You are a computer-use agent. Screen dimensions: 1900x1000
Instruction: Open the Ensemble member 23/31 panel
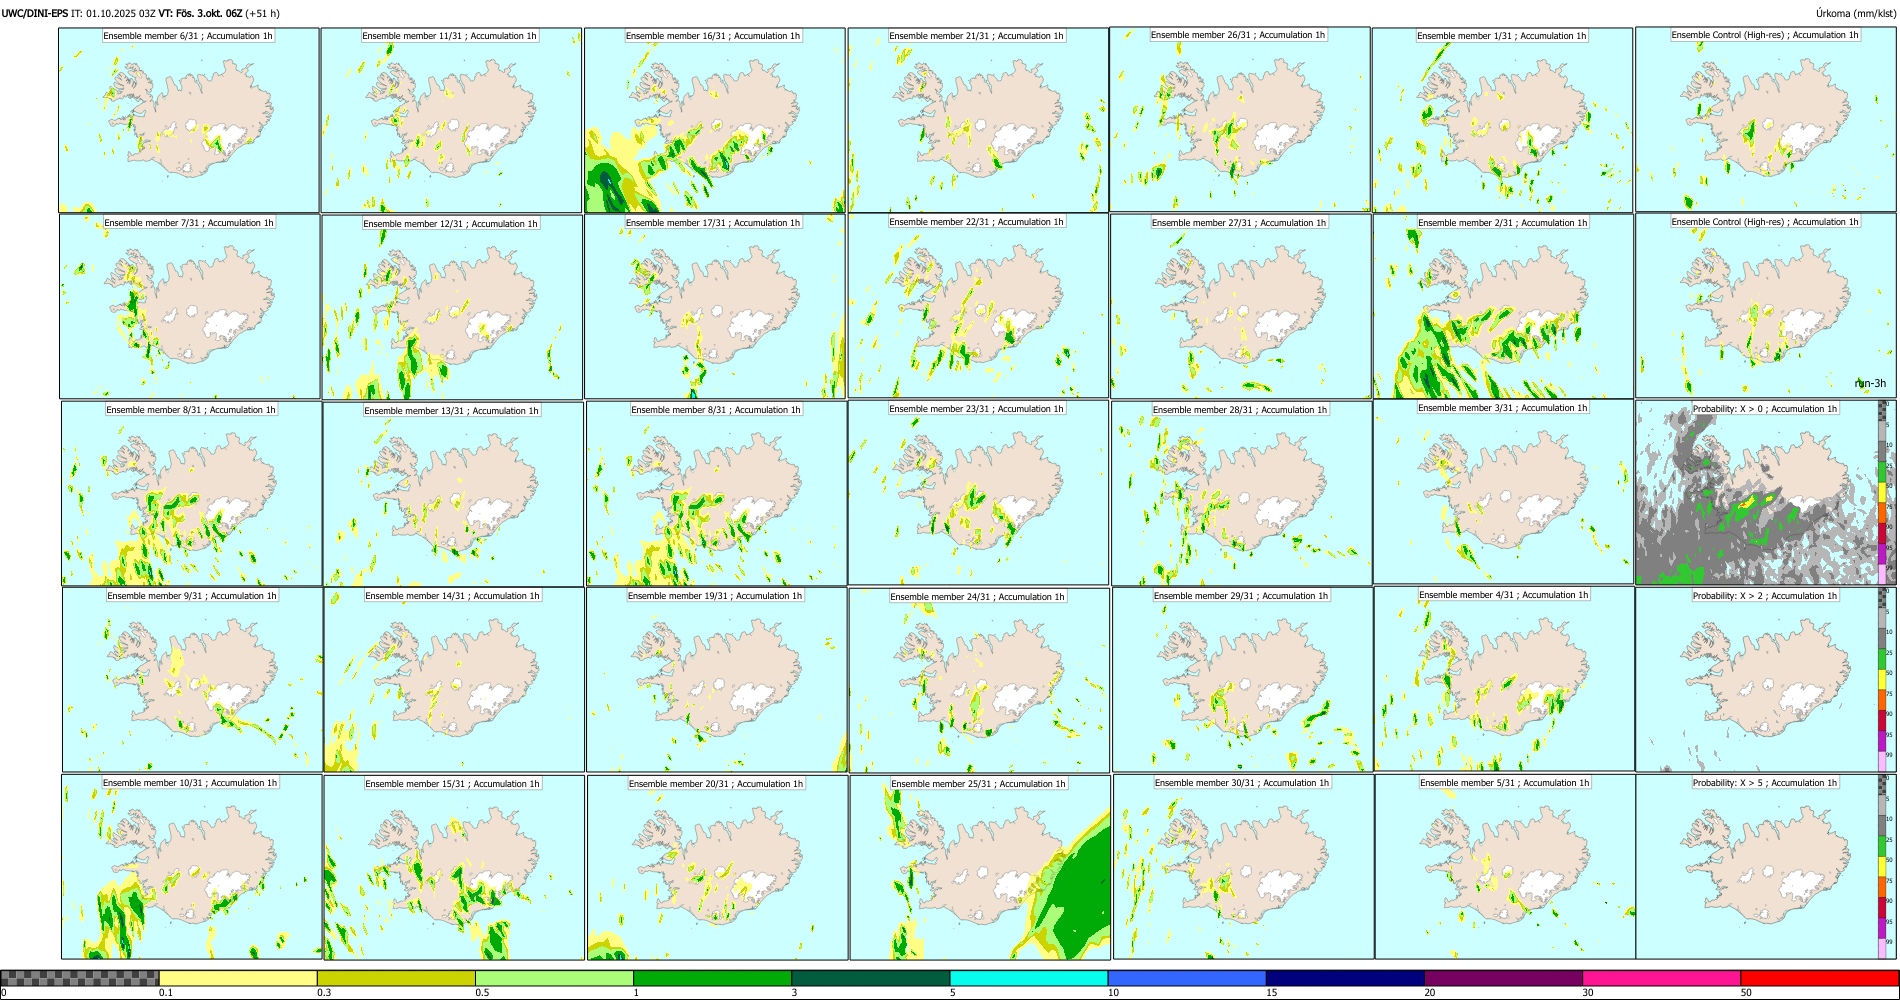point(978,493)
